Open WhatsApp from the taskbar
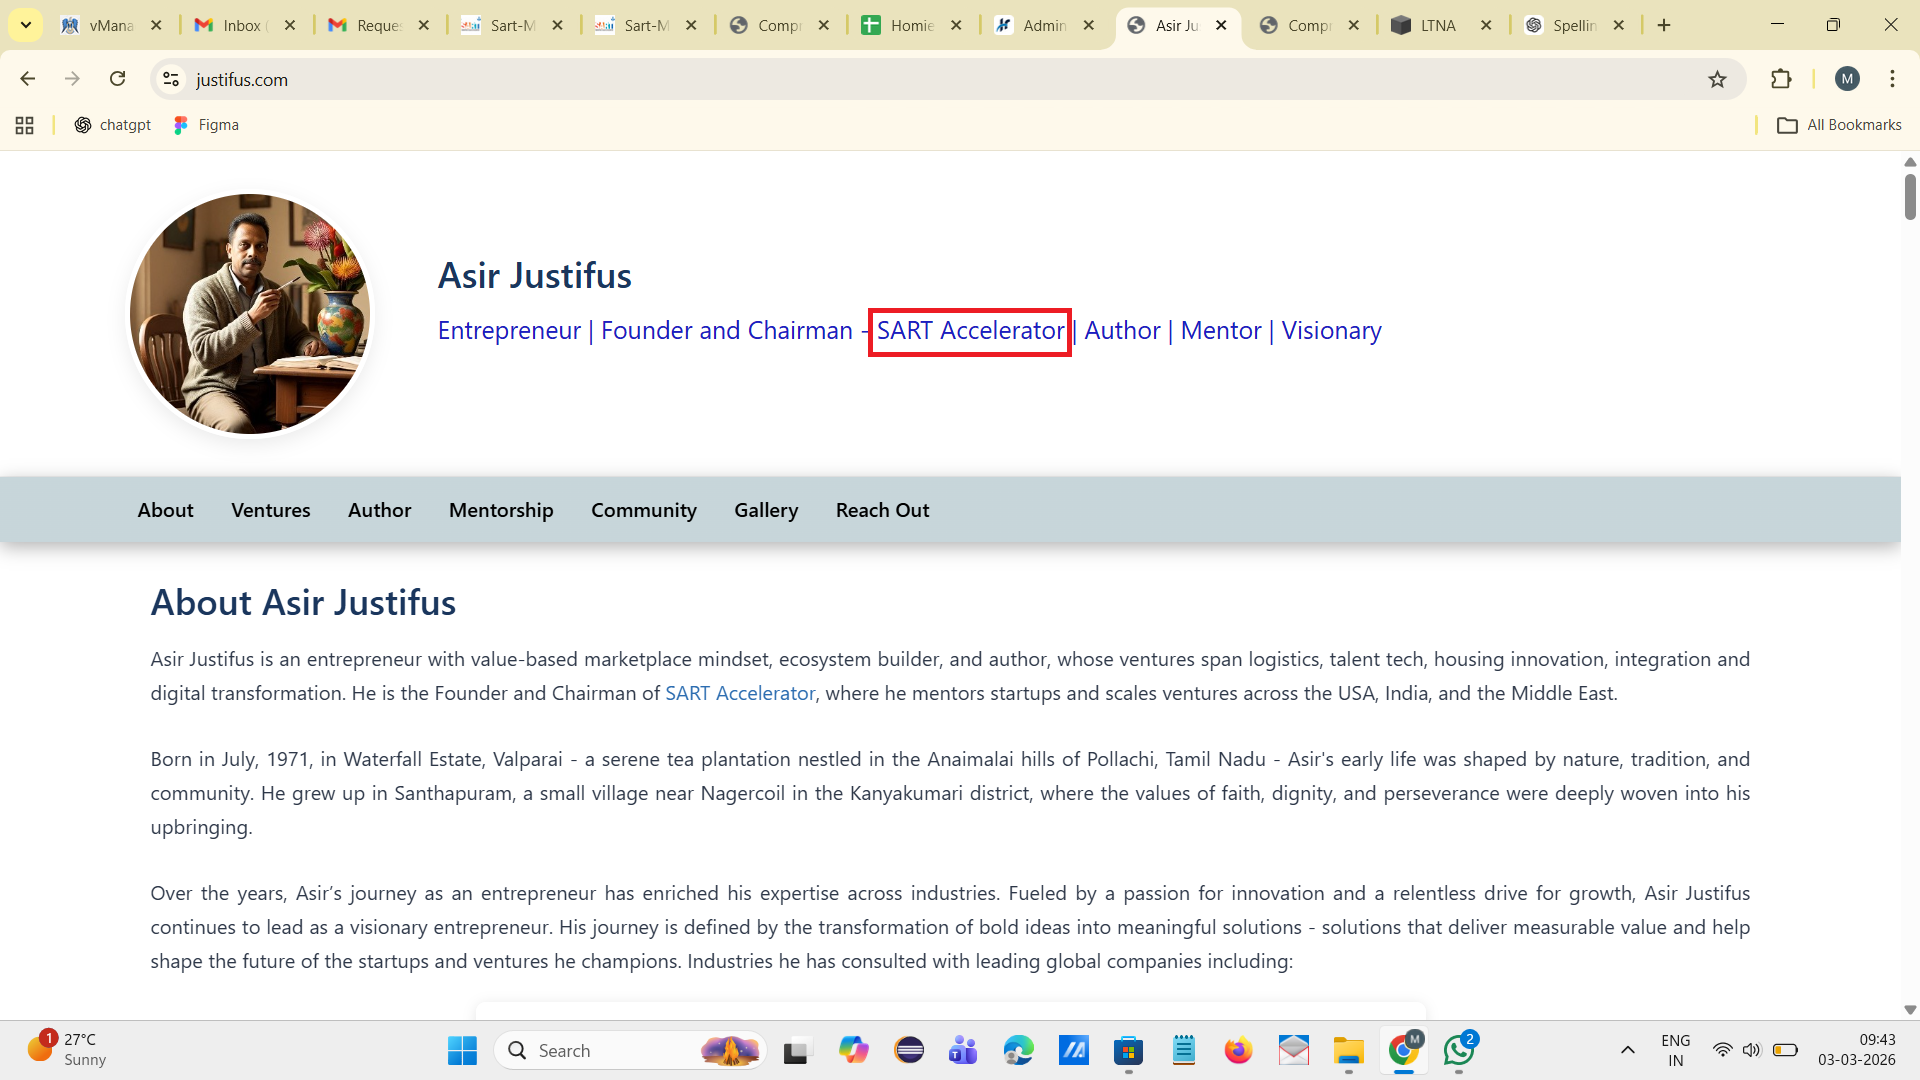 tap(1459, 1051)
